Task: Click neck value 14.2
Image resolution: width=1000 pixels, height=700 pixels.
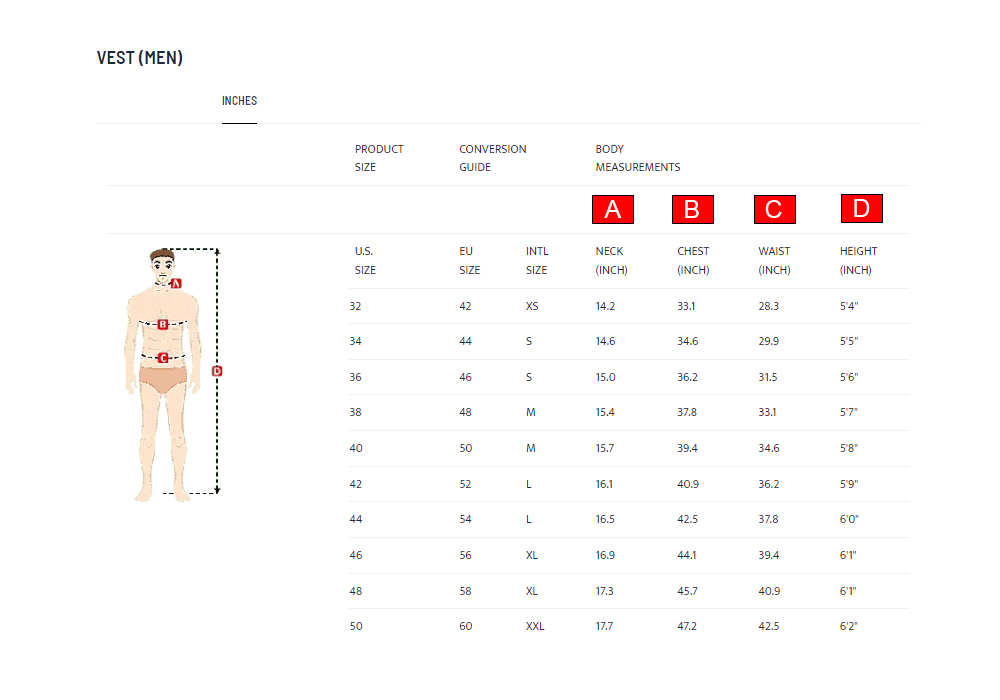Action: point(605,306)
